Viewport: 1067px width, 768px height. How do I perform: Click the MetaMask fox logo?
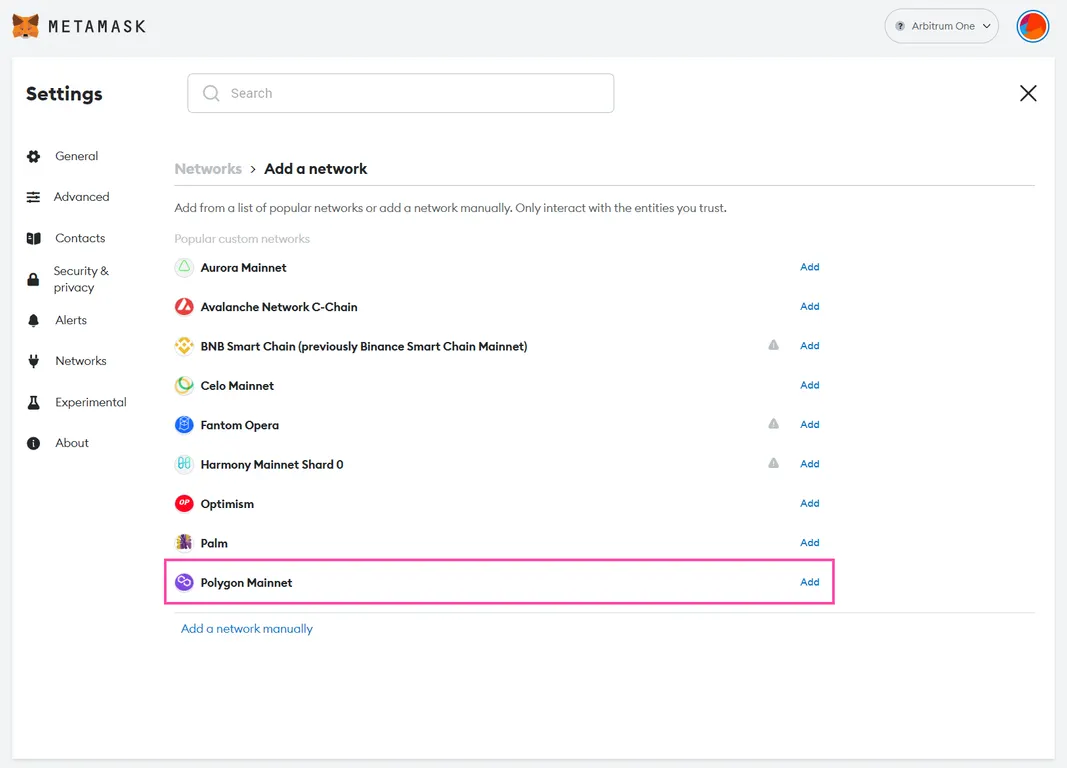25,26
